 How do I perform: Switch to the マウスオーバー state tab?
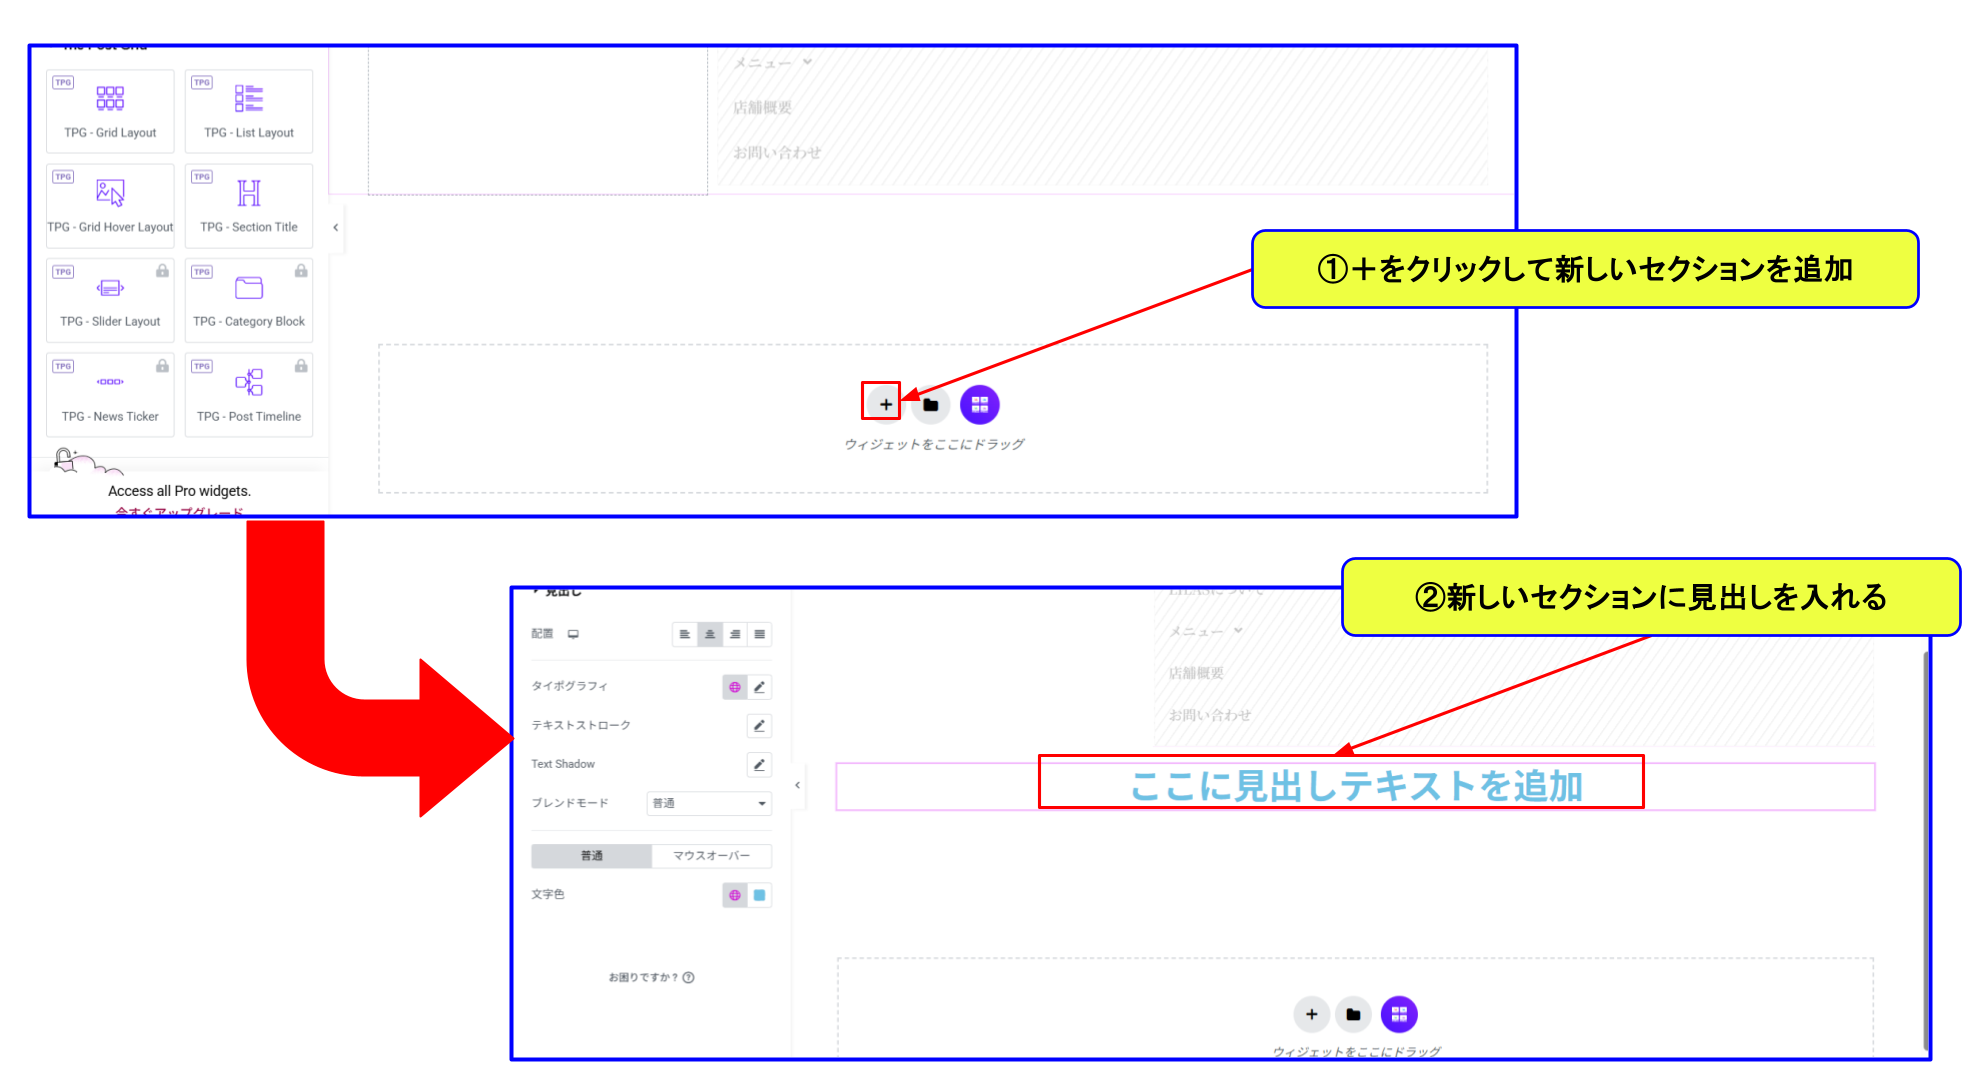tap(711, 856)
